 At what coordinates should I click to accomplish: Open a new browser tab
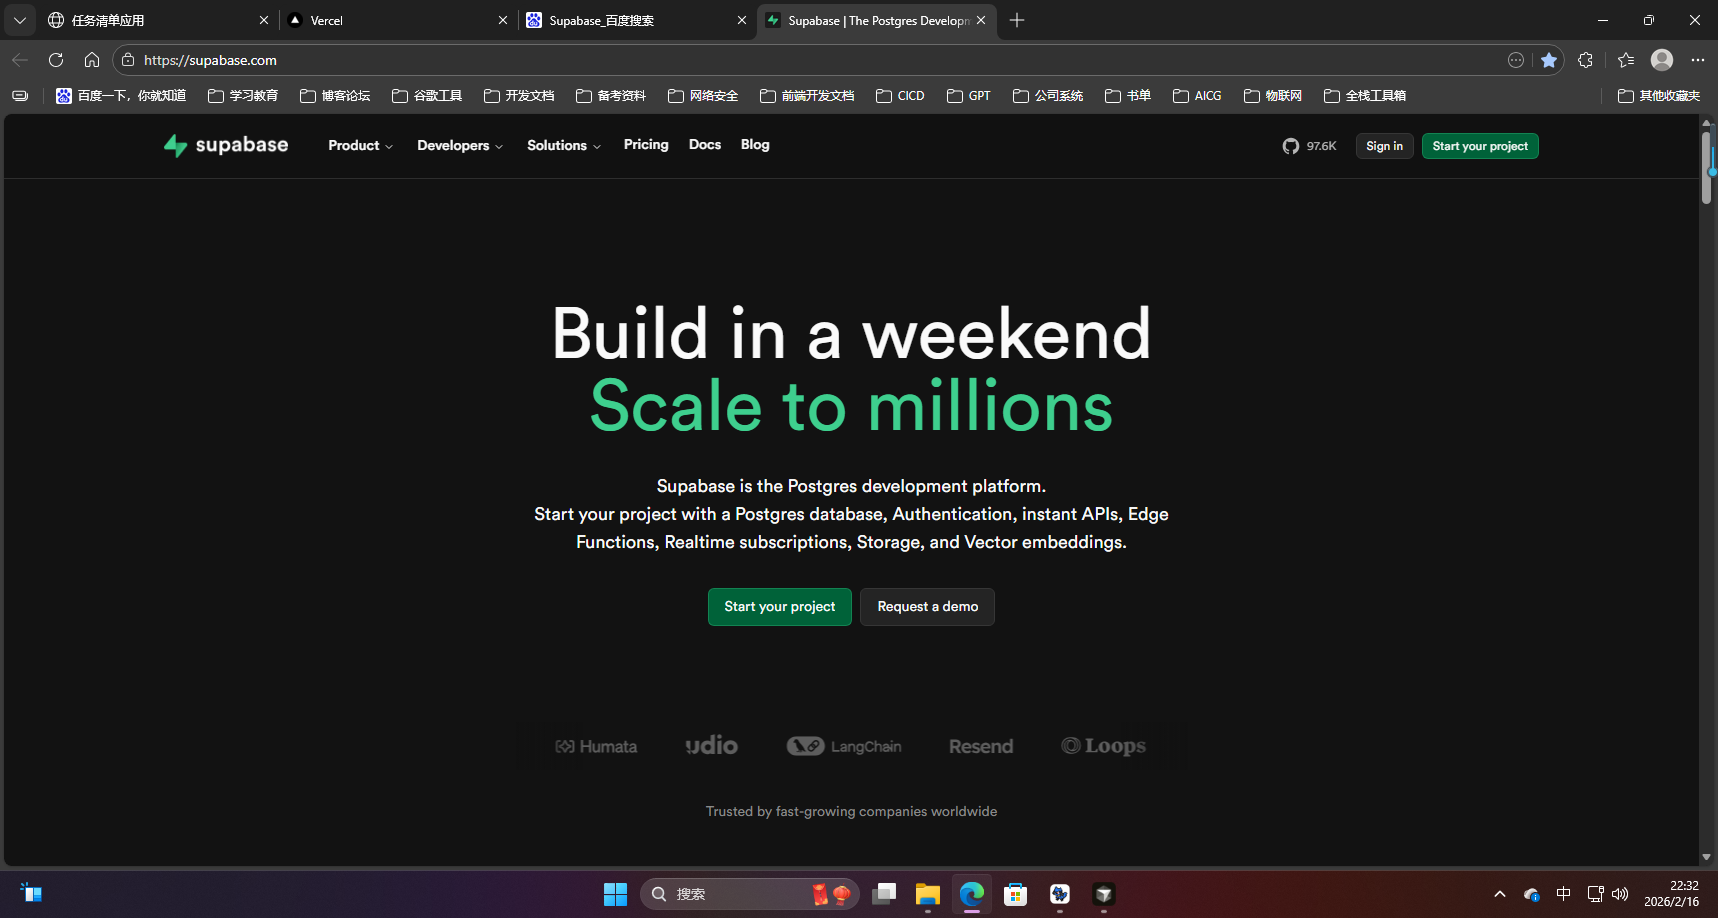(1017, 20)
